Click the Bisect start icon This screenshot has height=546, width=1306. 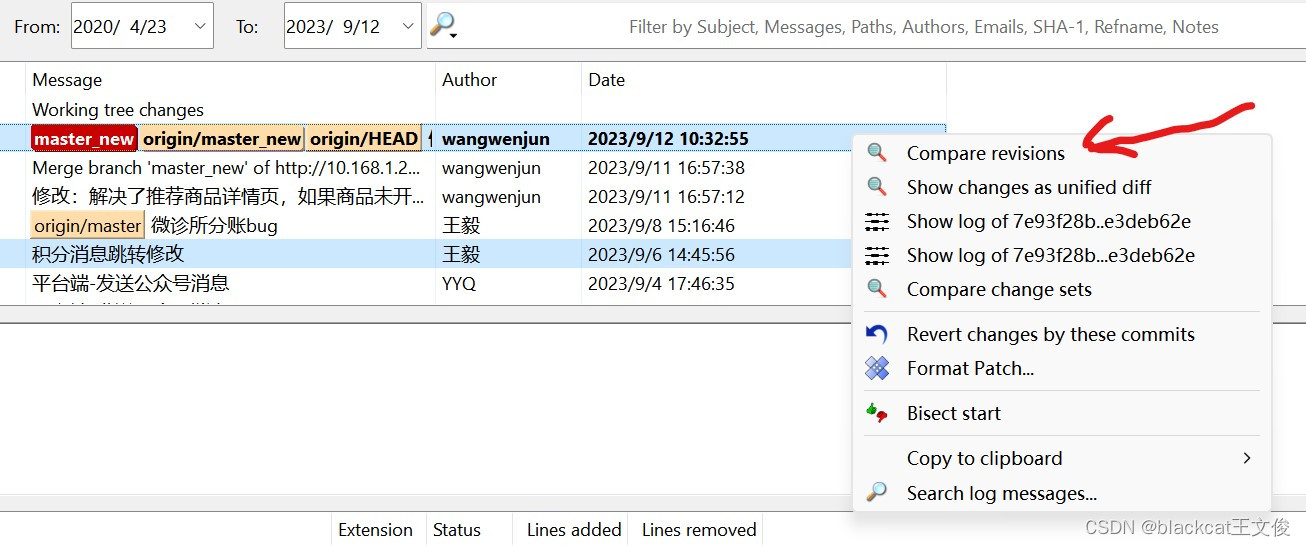tap(877, 413)
